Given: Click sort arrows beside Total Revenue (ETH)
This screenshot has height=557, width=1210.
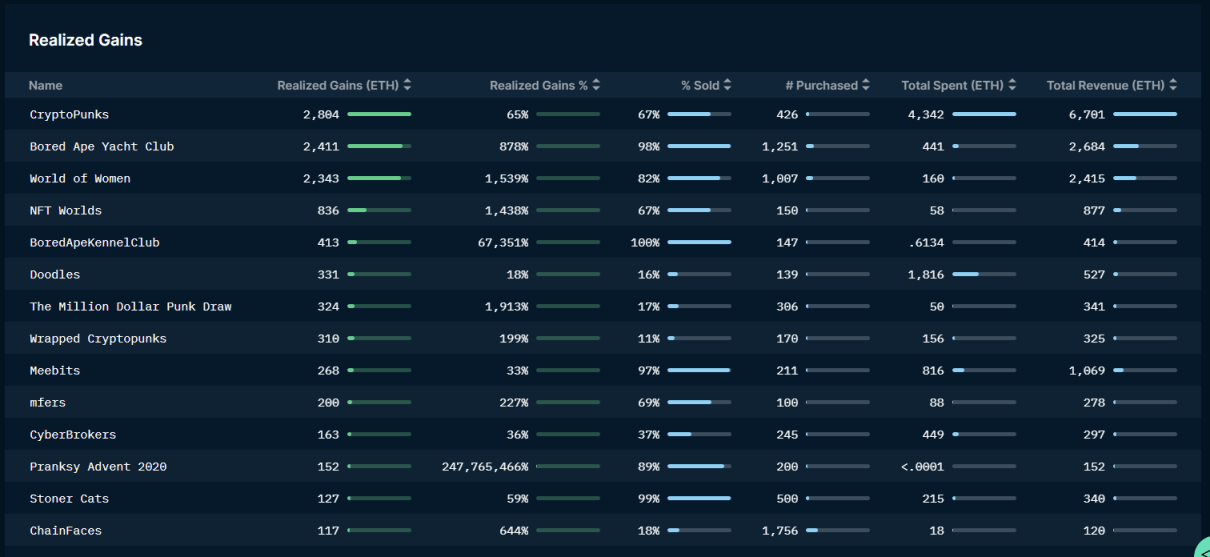Looking at the screenshot, I should point(1173,86).
